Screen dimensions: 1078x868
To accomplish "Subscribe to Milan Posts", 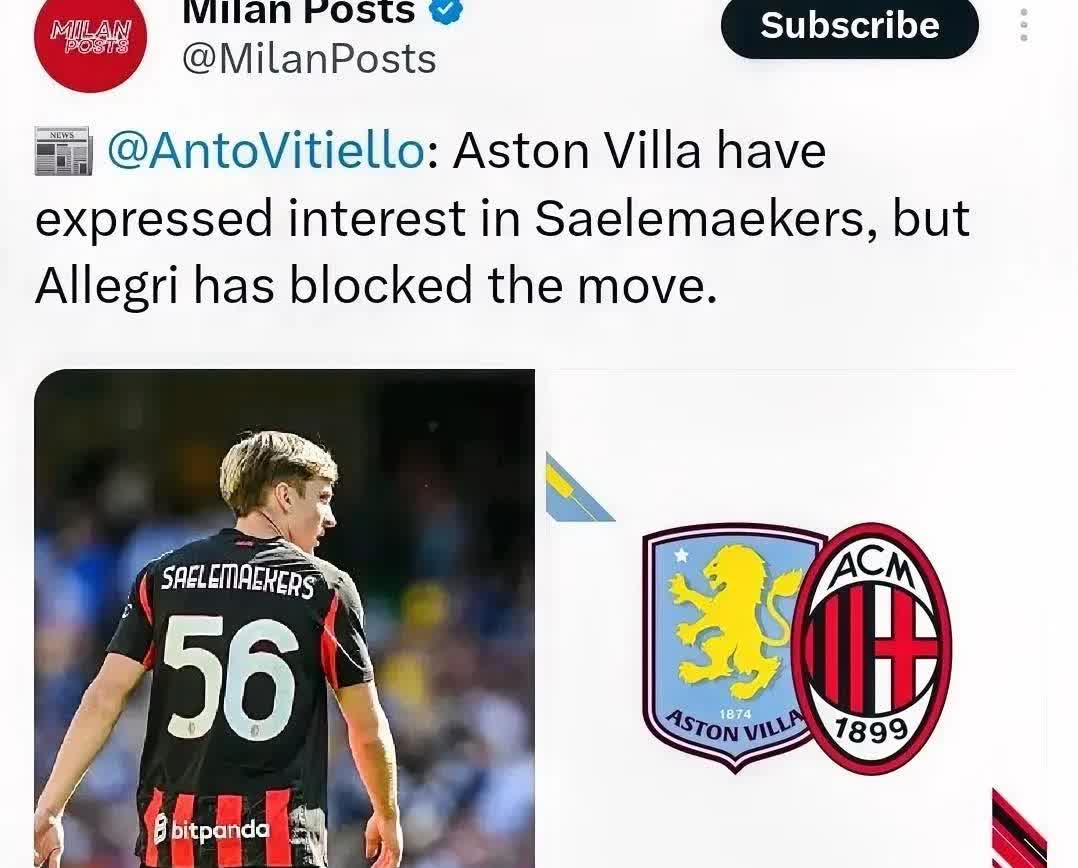I will [x=850, y=26].
